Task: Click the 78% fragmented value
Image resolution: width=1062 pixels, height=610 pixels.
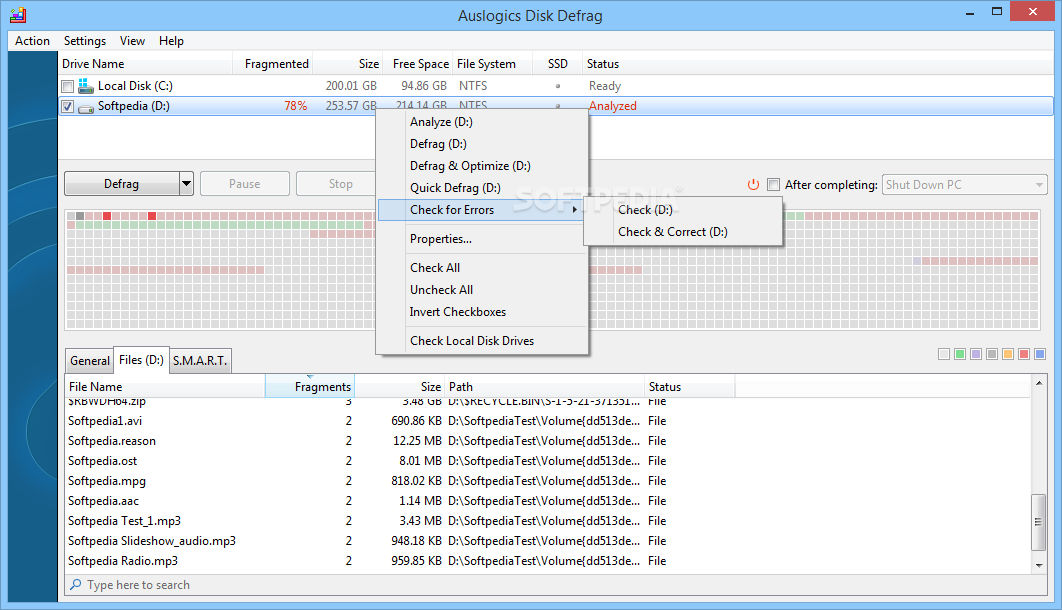Action: pos(295,106)
